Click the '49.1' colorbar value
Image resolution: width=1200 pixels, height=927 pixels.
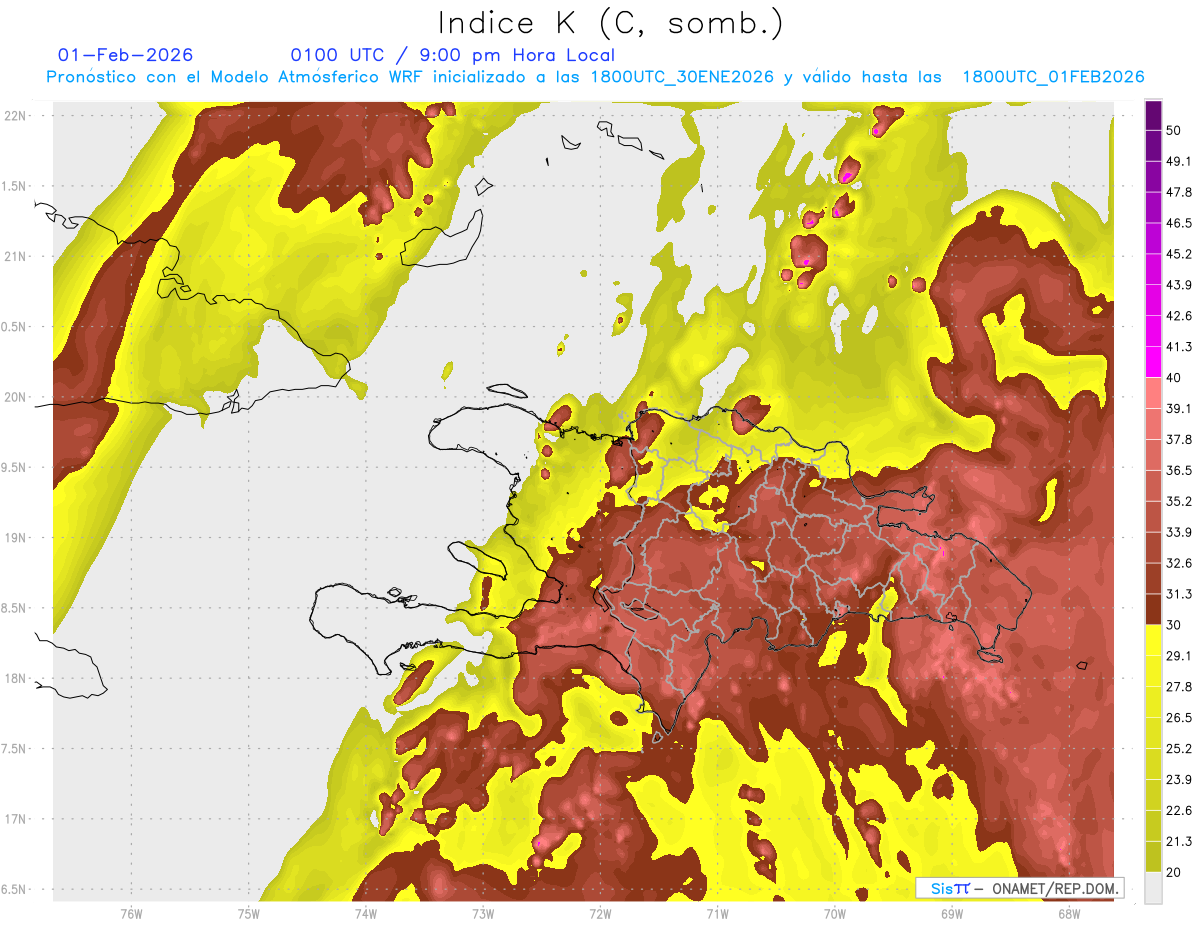click(1179, 161)
